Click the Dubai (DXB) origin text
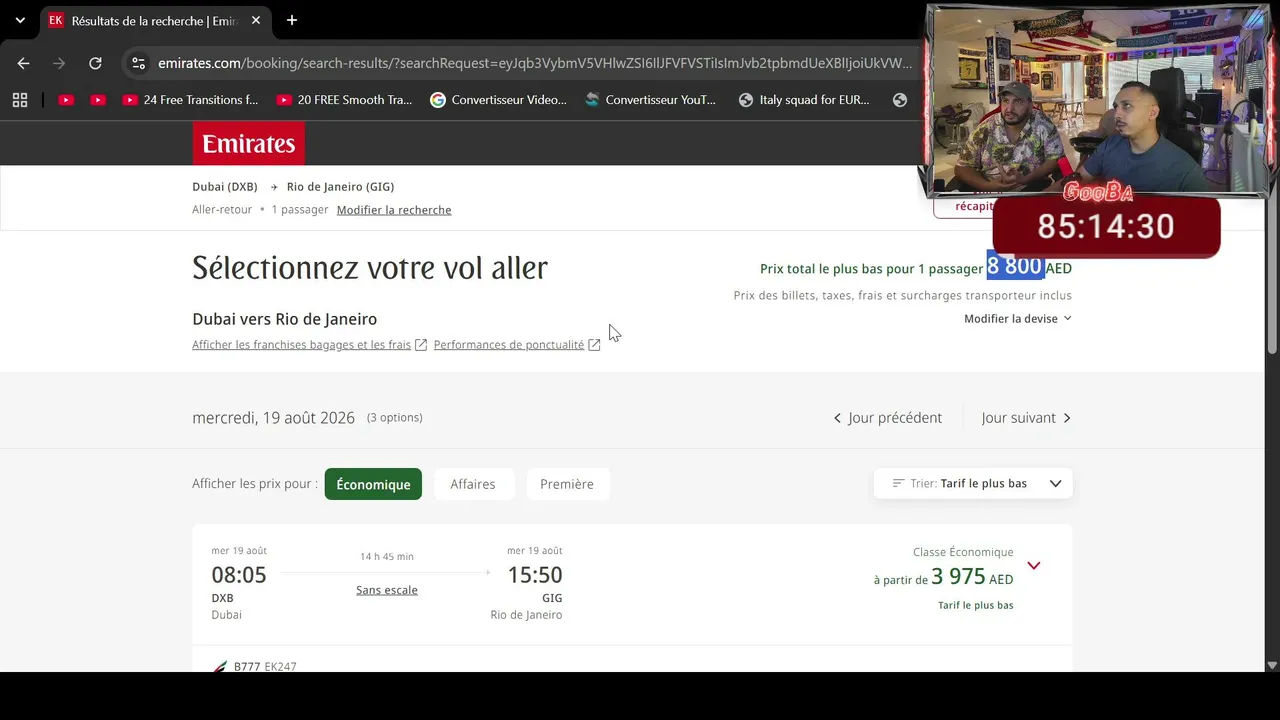 coord(225,187)
